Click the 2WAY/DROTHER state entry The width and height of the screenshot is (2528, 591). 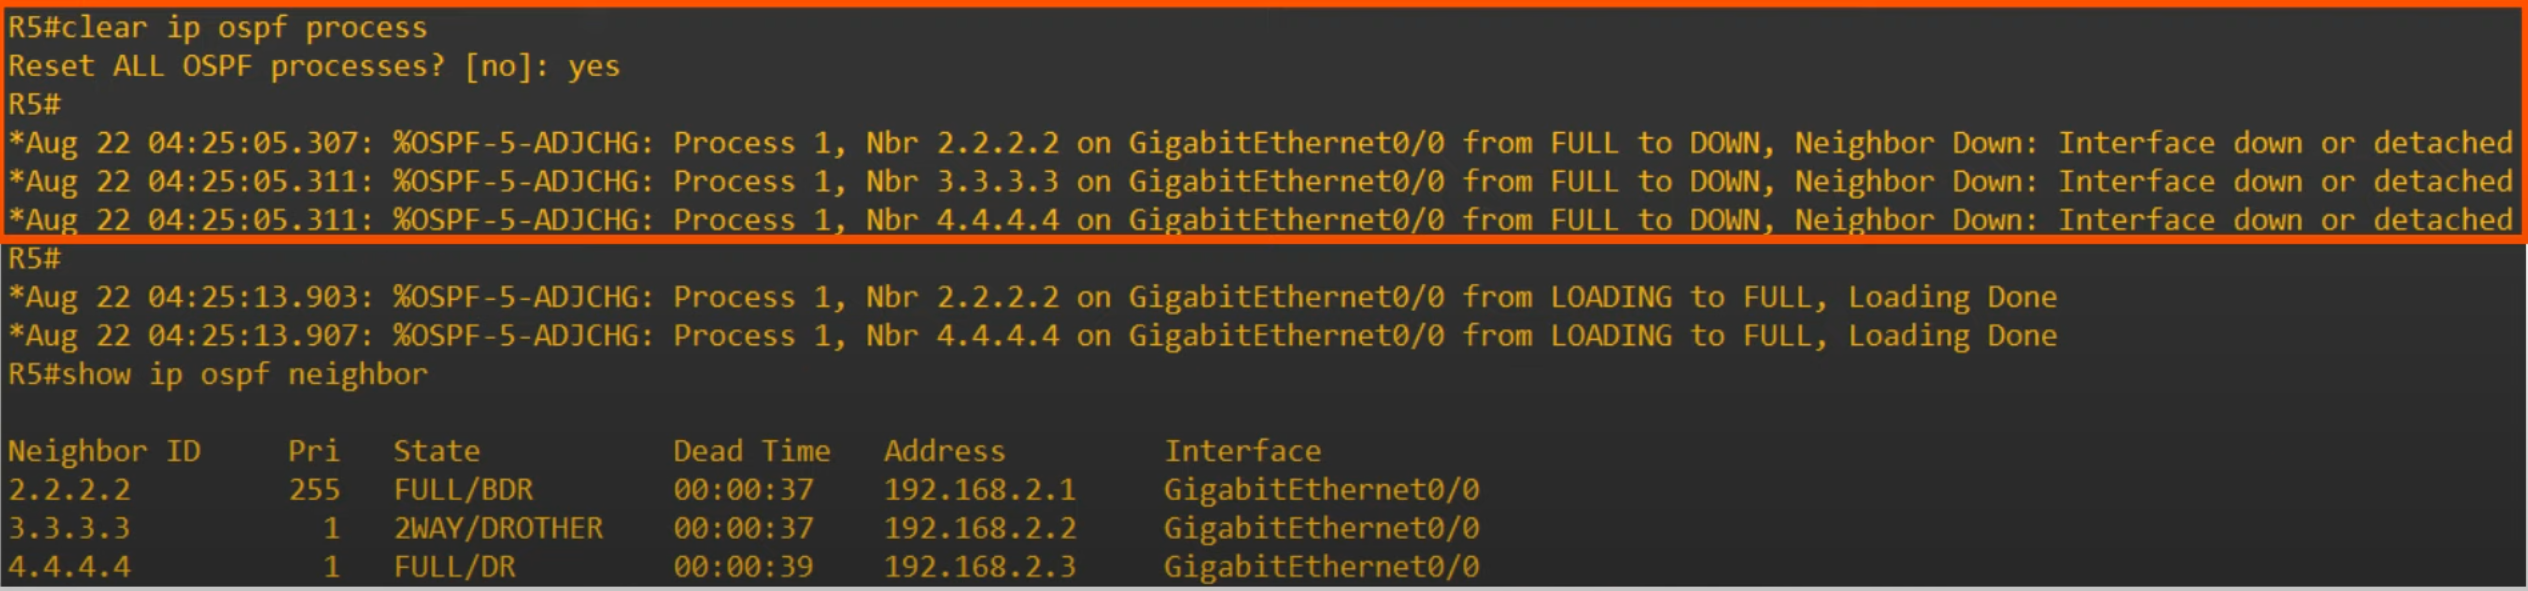pyautogui.click(x=498, y=528)
